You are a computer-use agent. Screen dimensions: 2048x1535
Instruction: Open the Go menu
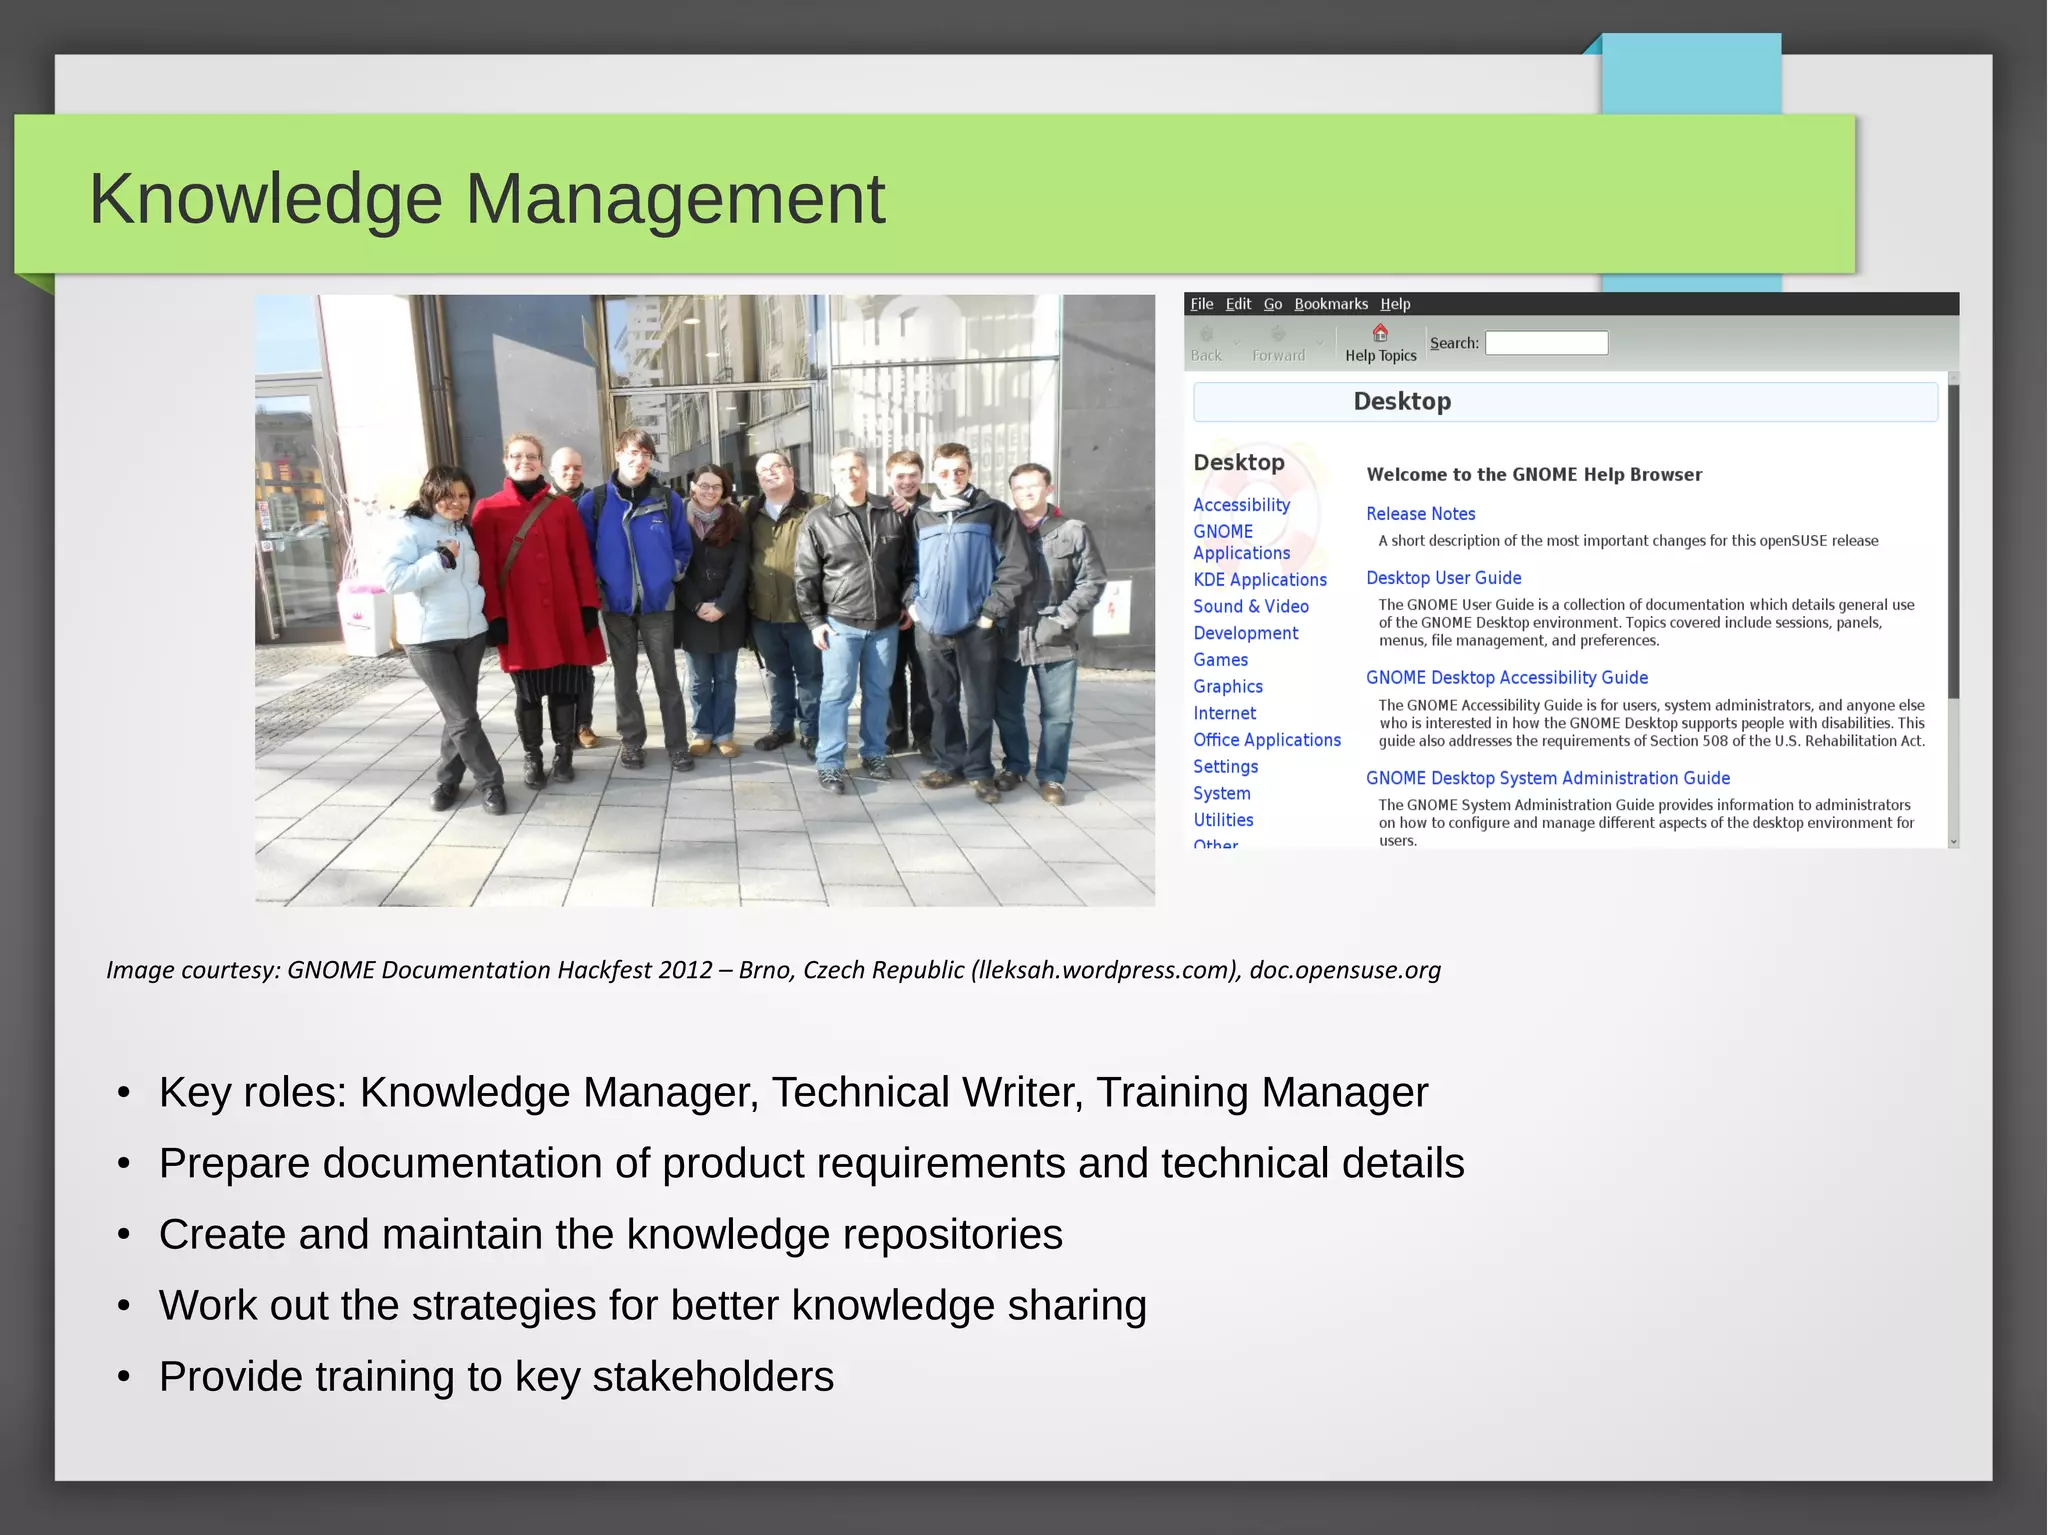click(x=1272, y=304)
